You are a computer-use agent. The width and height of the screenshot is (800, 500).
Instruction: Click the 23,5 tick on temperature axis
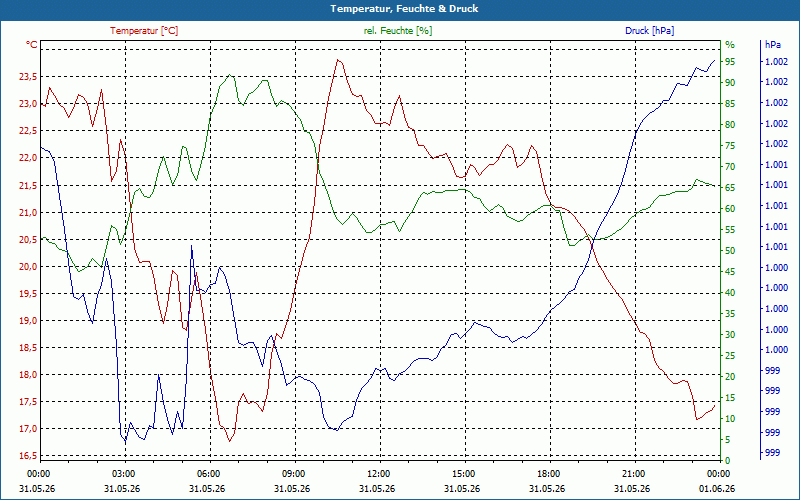tap(28, 77)
